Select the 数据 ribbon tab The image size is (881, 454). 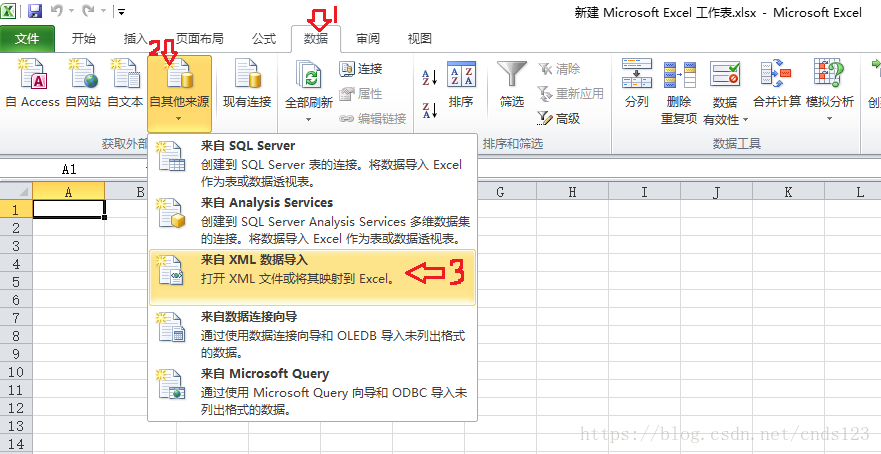316,39
